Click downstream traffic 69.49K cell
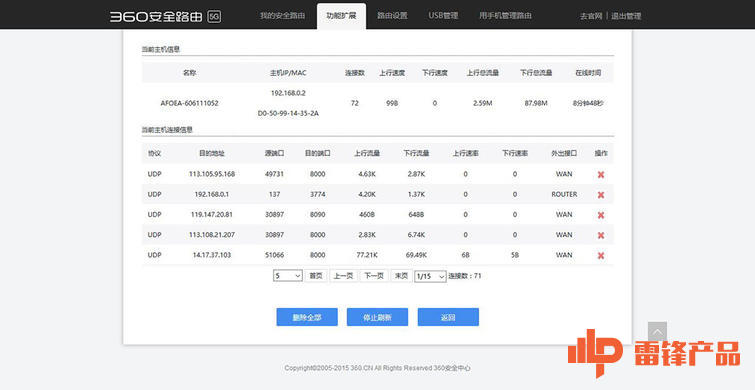This screenshot has height=390, width=755. (x=416, y=255)
